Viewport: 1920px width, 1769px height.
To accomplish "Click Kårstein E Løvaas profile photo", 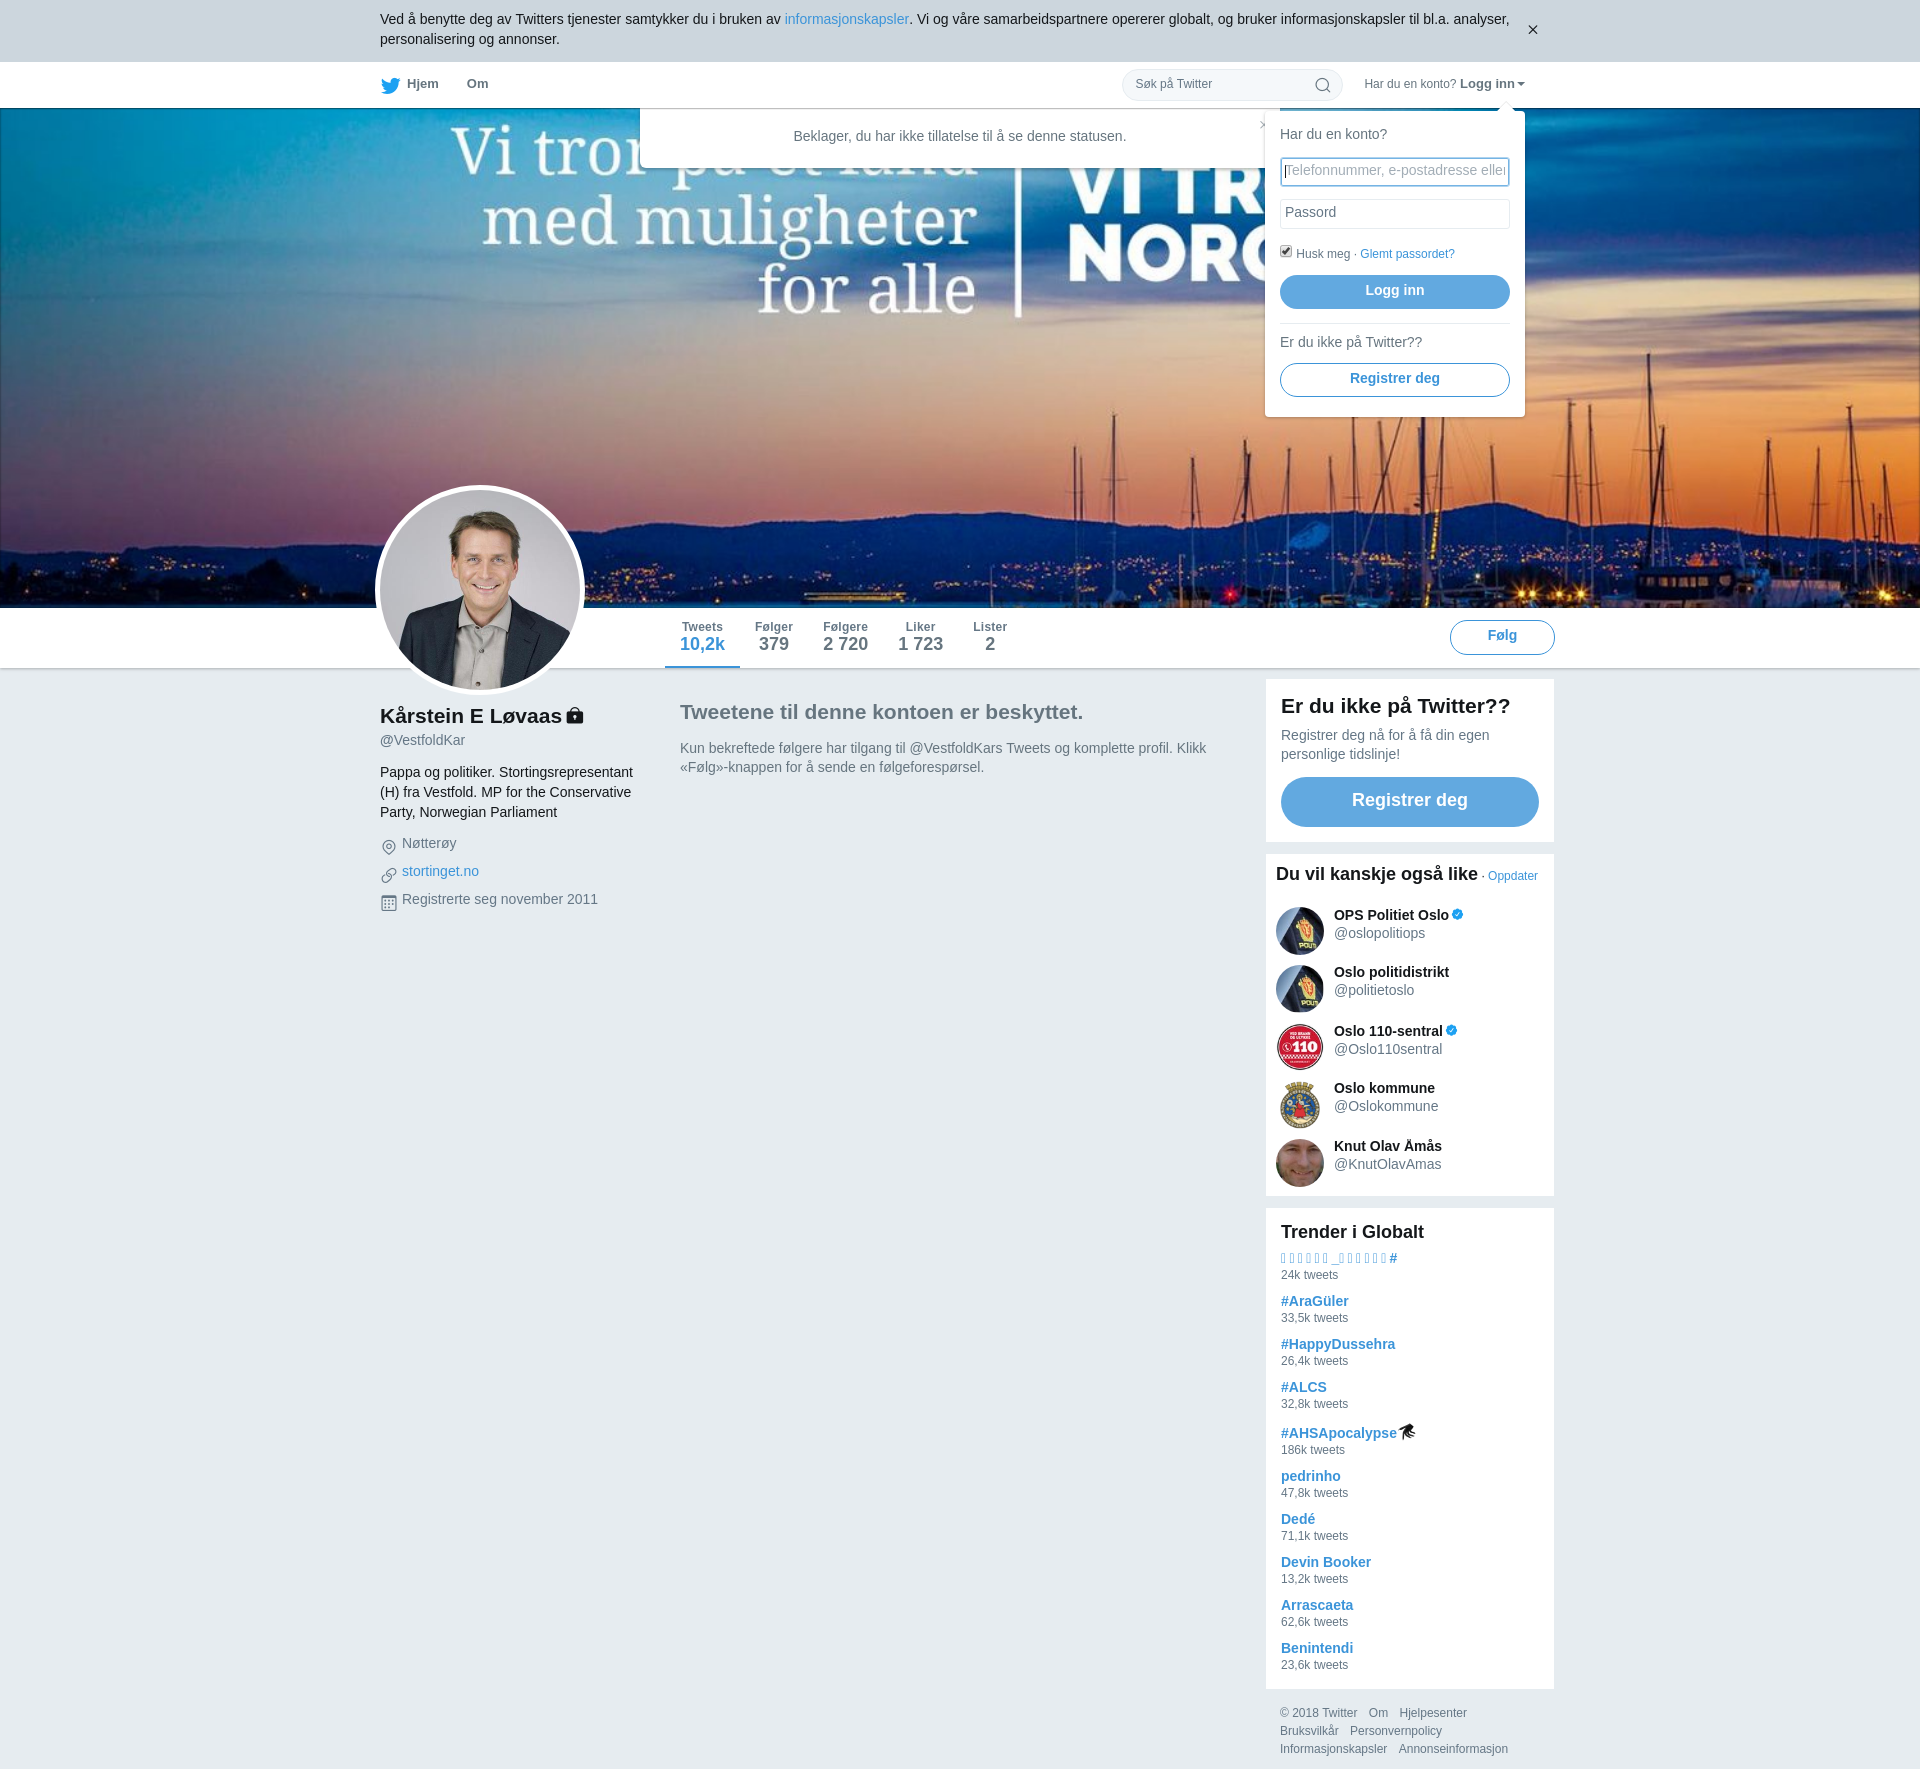I will tap(480, 590).
